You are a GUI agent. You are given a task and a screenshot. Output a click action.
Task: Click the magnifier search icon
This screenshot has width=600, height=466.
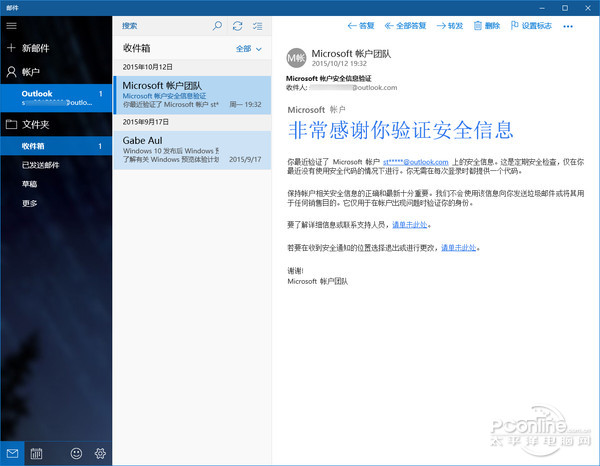(217, 26)
